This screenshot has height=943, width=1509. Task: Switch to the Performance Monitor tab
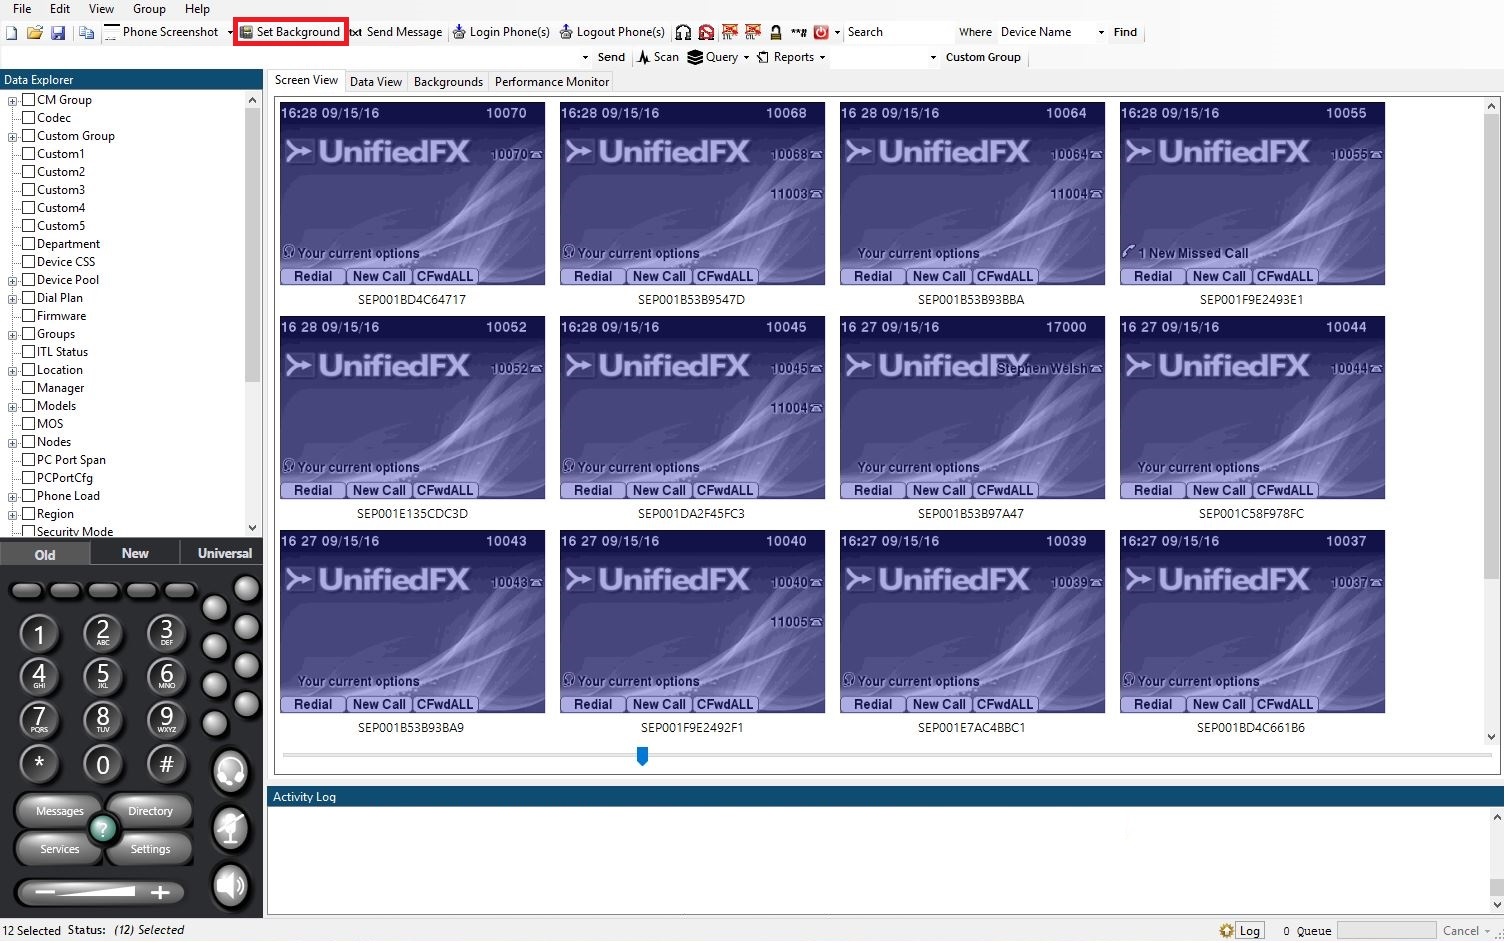[552, 82]
